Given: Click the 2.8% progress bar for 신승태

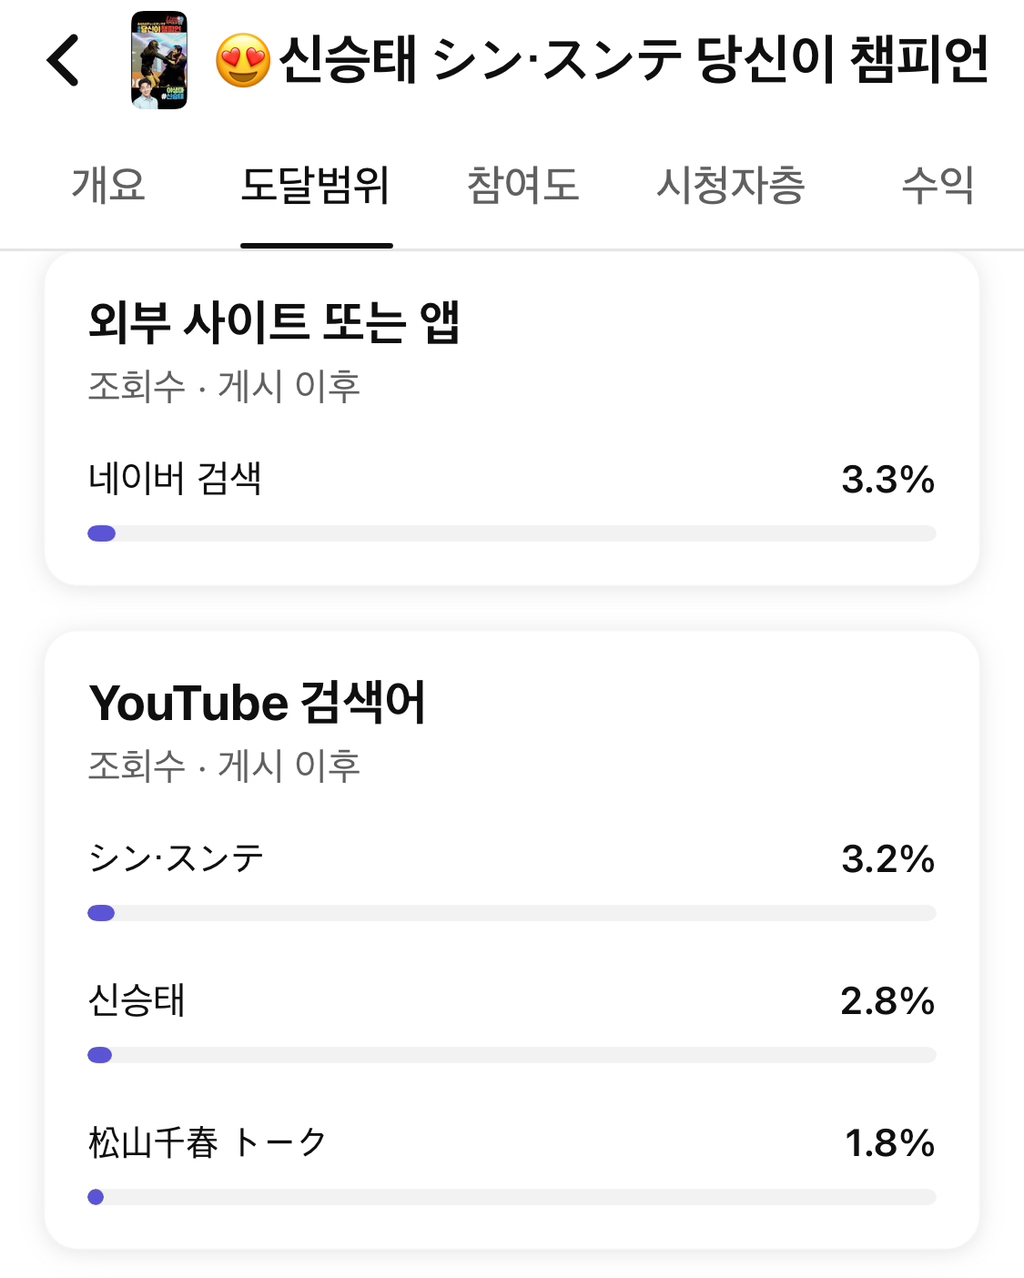Looking at the screenshot, I should (512, 1055).
